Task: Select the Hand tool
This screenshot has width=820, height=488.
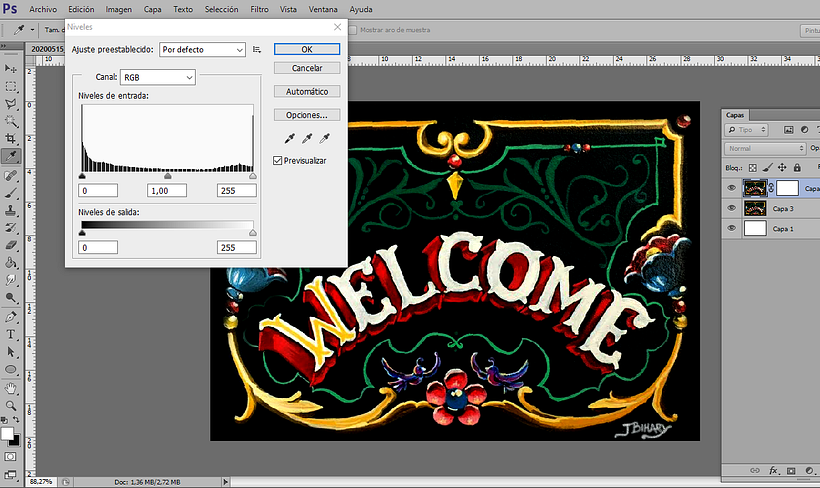Action: coord(12,387)
